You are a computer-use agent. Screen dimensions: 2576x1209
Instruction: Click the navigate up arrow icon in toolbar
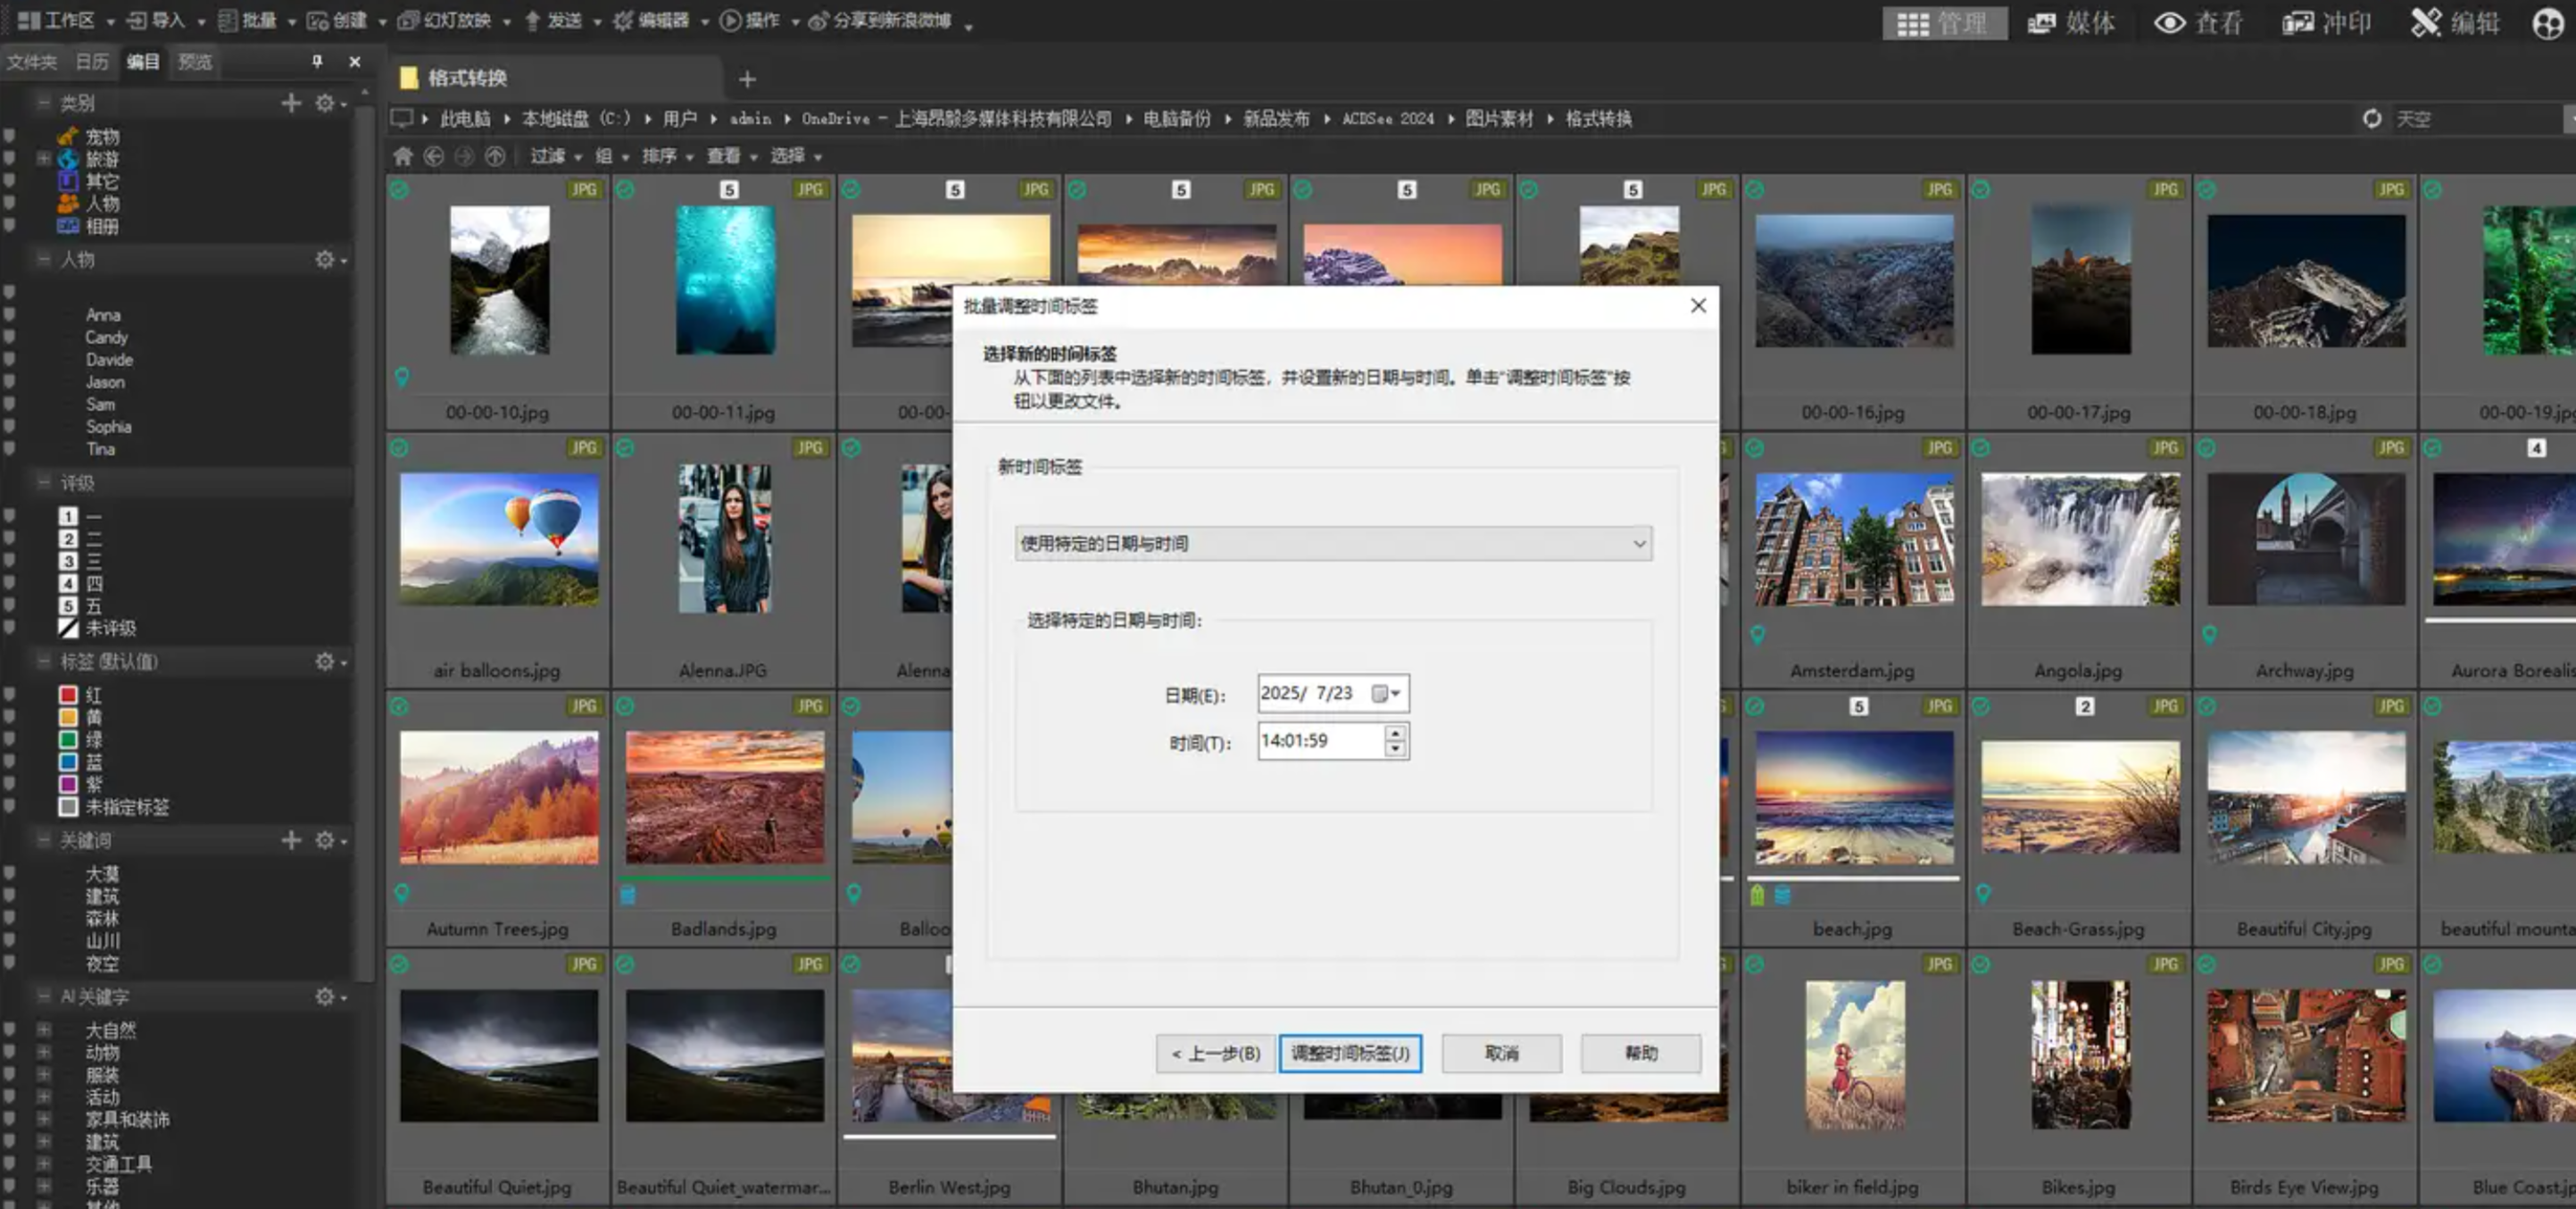(x=495, y=156)
